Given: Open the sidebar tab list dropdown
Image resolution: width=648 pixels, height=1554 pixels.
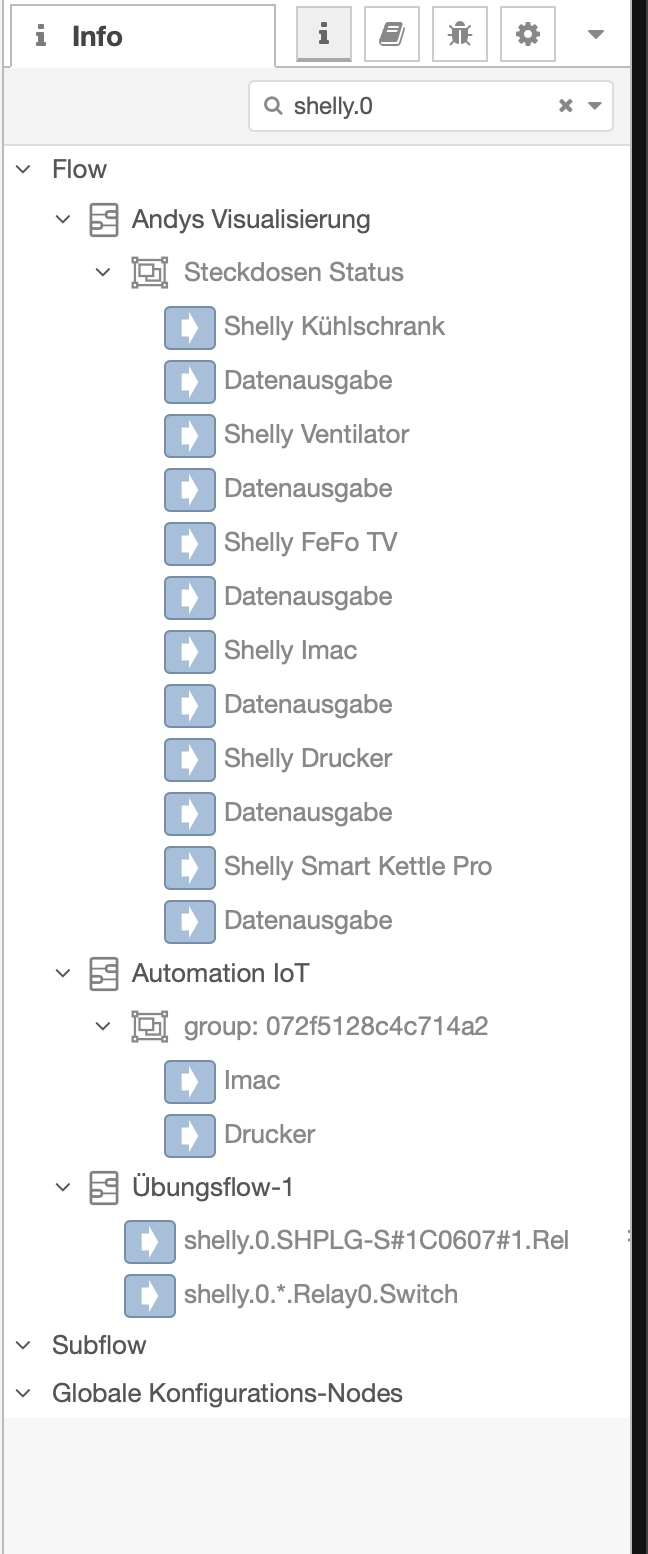Looking at the screenshot, I should (x=595, y=35).
